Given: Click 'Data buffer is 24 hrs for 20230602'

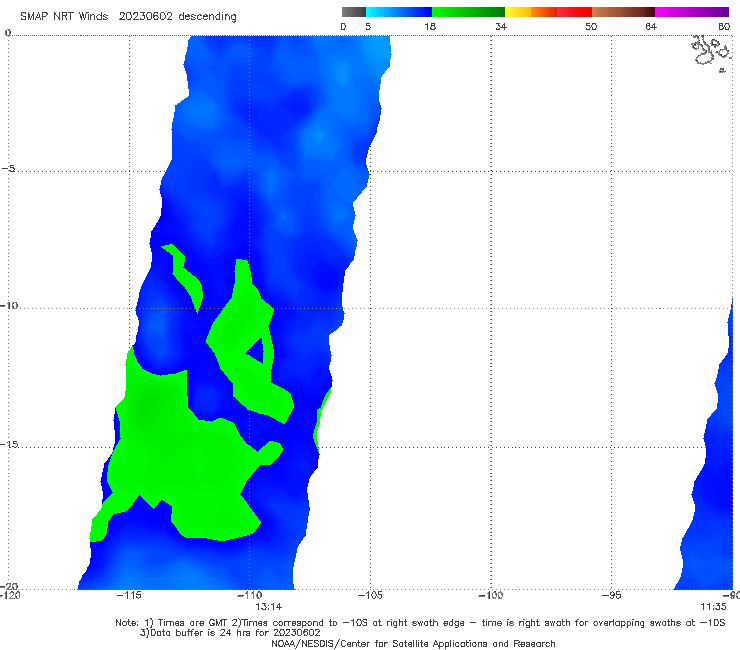Looking at the screenshot, I should (x=230, y=633).
